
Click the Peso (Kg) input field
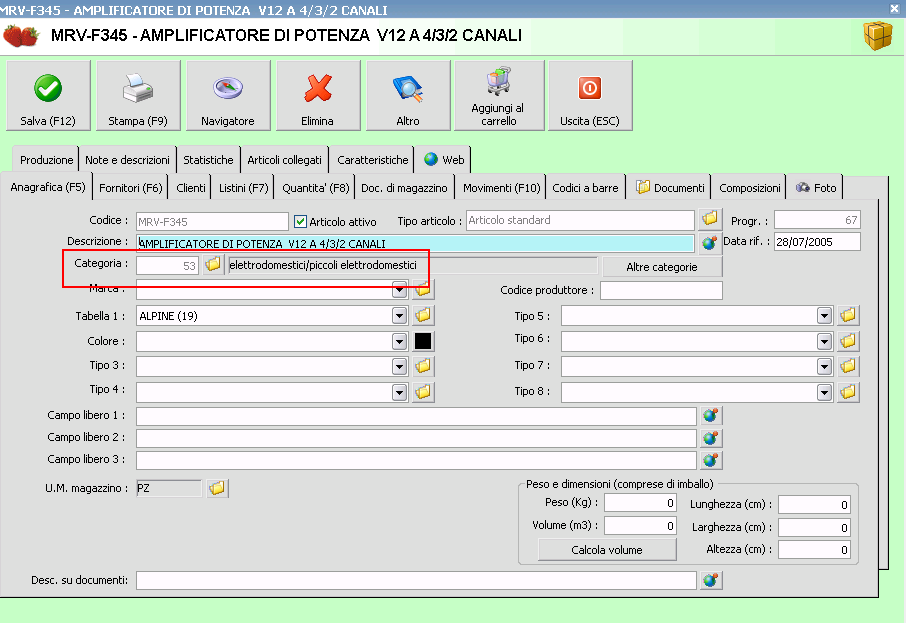640,503
